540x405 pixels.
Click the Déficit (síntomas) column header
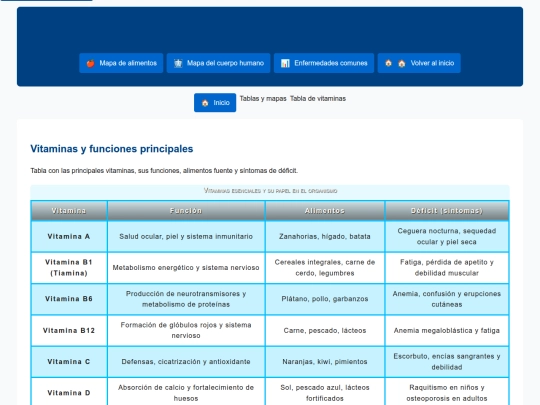[447, 211]
